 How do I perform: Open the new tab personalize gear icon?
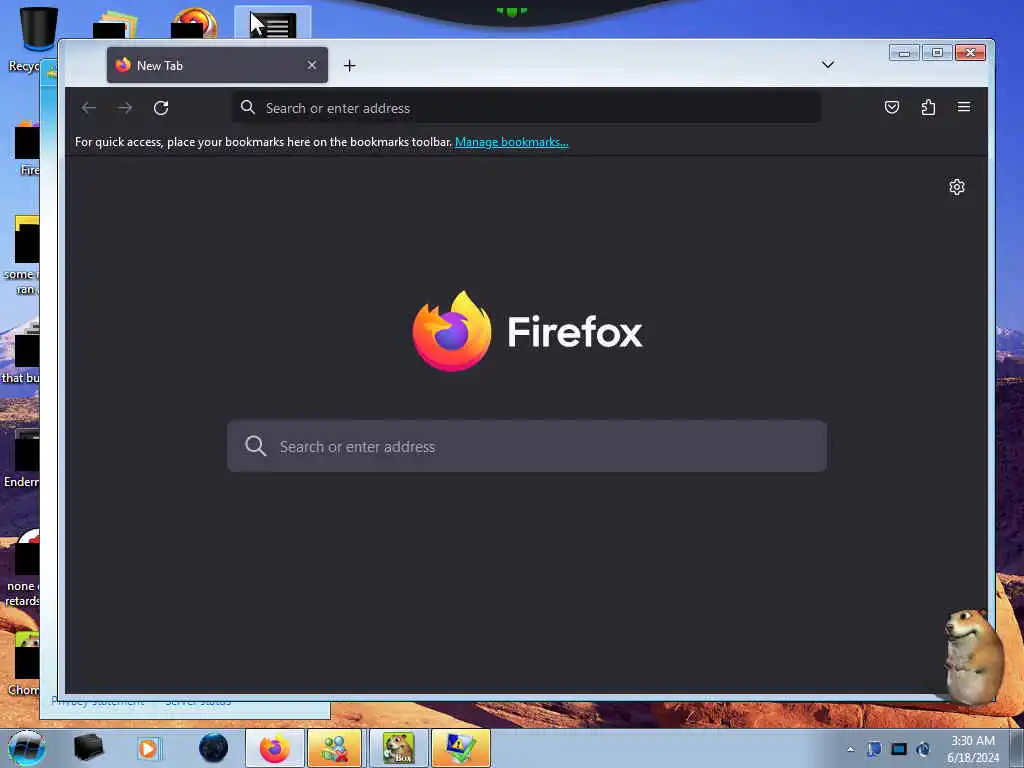click(957, 187)
